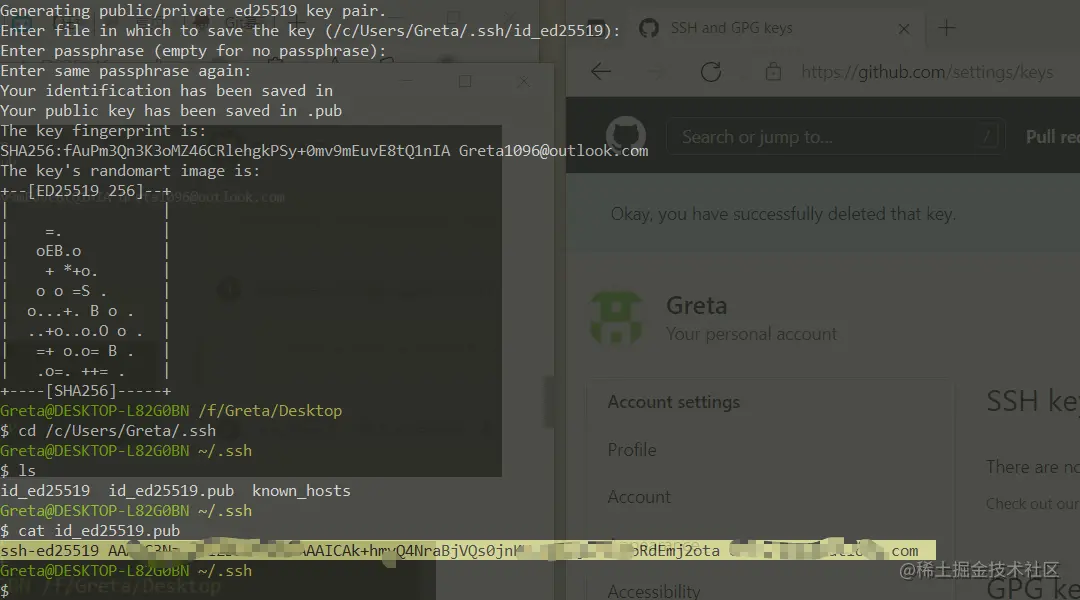Click the Account settings heading

pyautogui.click(x=674, y=402)
